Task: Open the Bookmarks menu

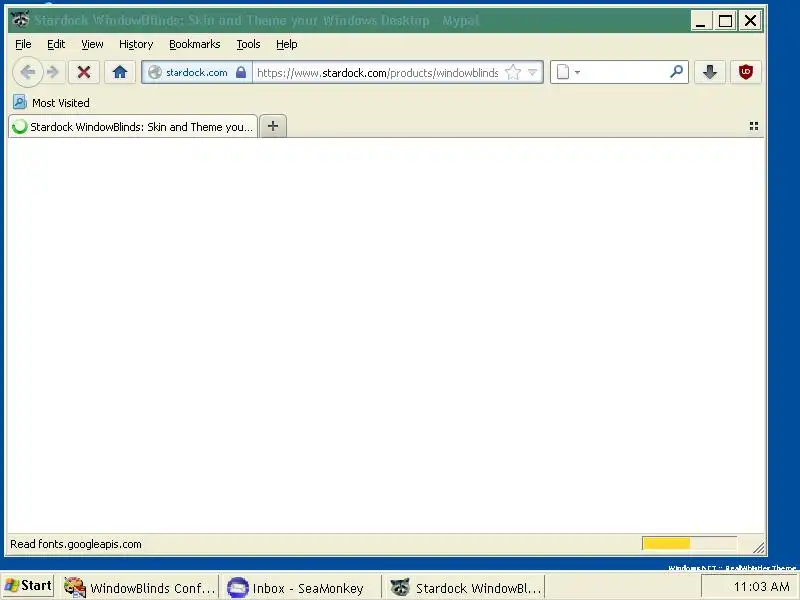Action: 194,44
